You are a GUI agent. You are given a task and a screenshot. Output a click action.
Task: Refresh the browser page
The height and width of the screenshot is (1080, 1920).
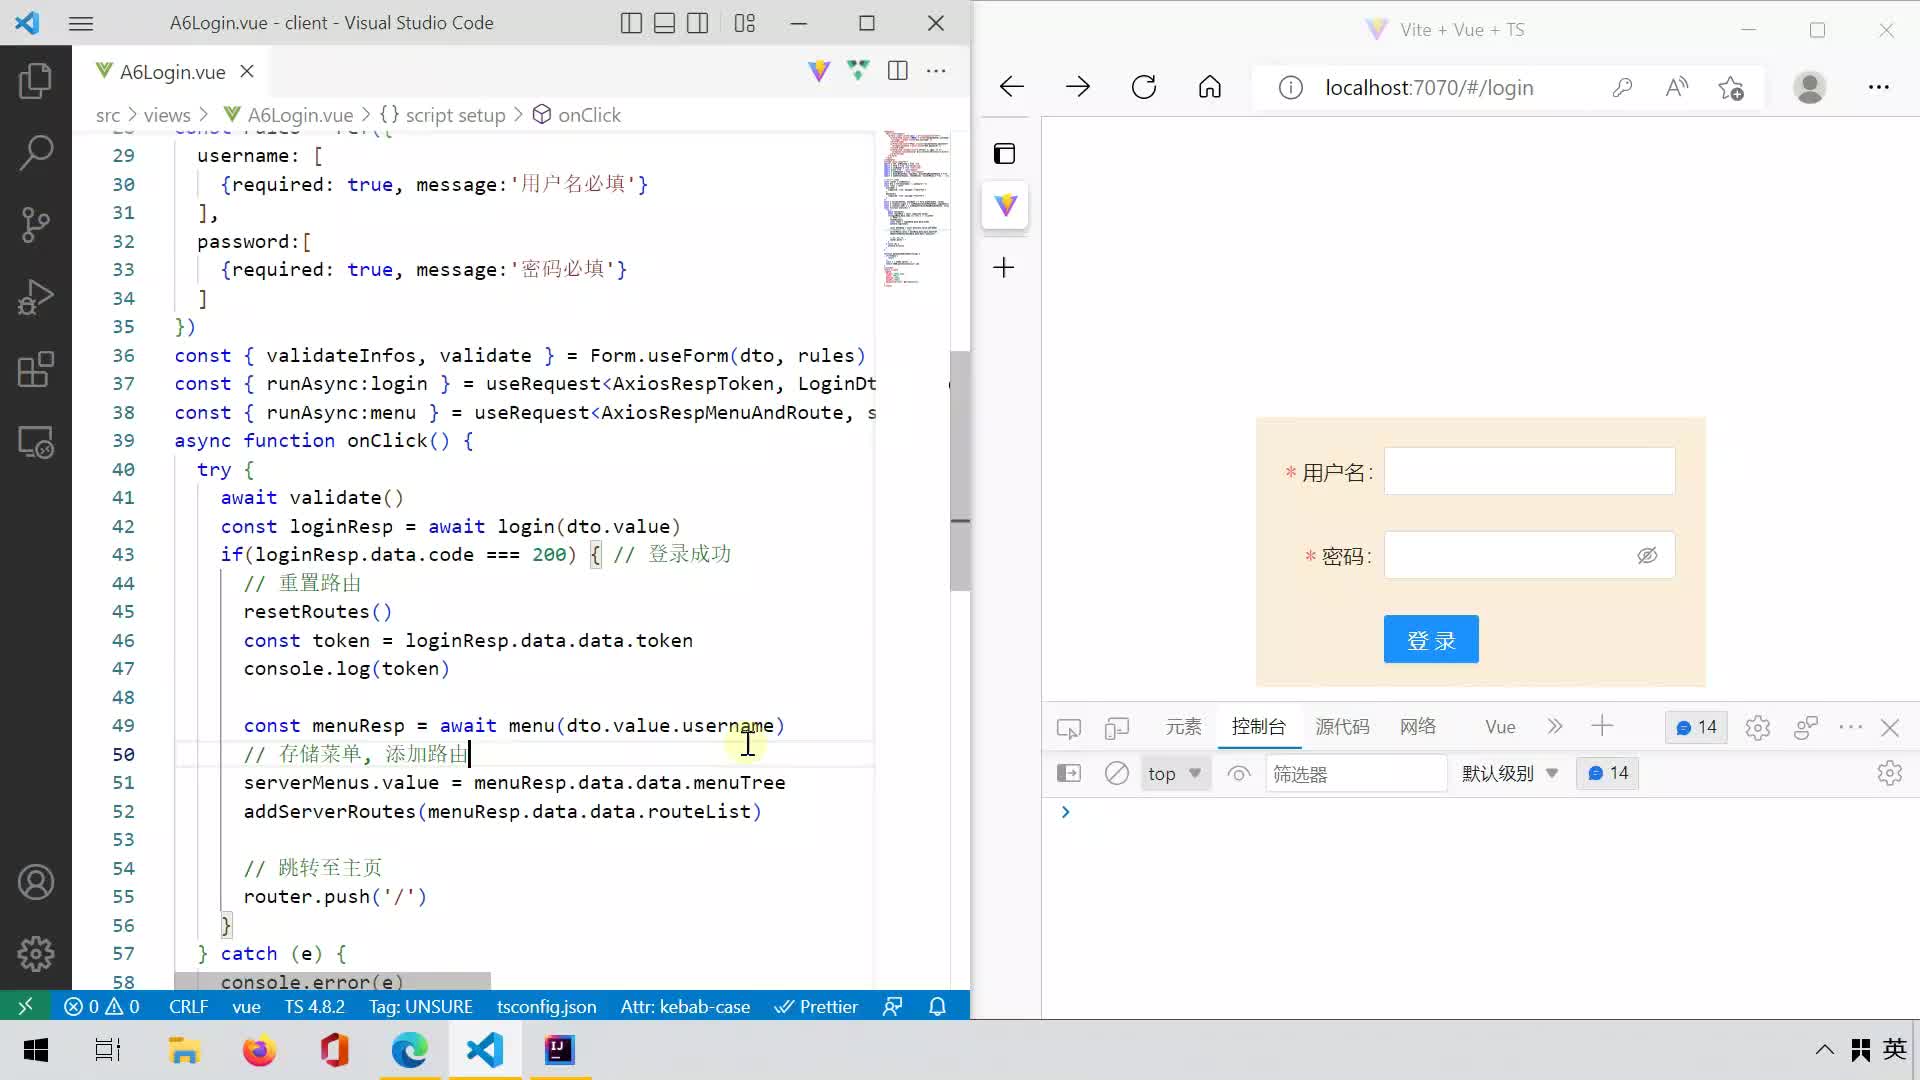tap(1144, 87)
